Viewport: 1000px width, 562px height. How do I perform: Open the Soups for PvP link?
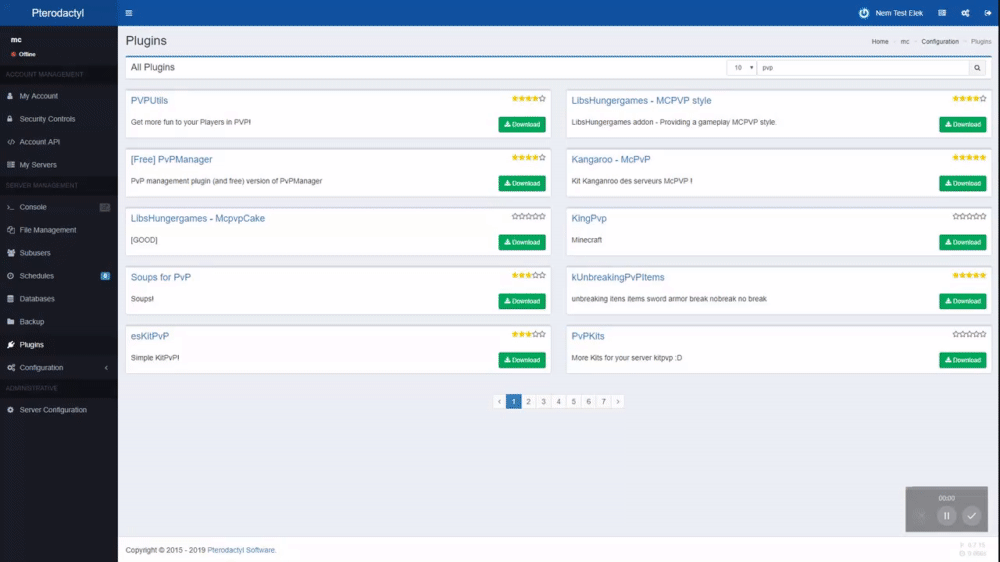tap(161, 277)
